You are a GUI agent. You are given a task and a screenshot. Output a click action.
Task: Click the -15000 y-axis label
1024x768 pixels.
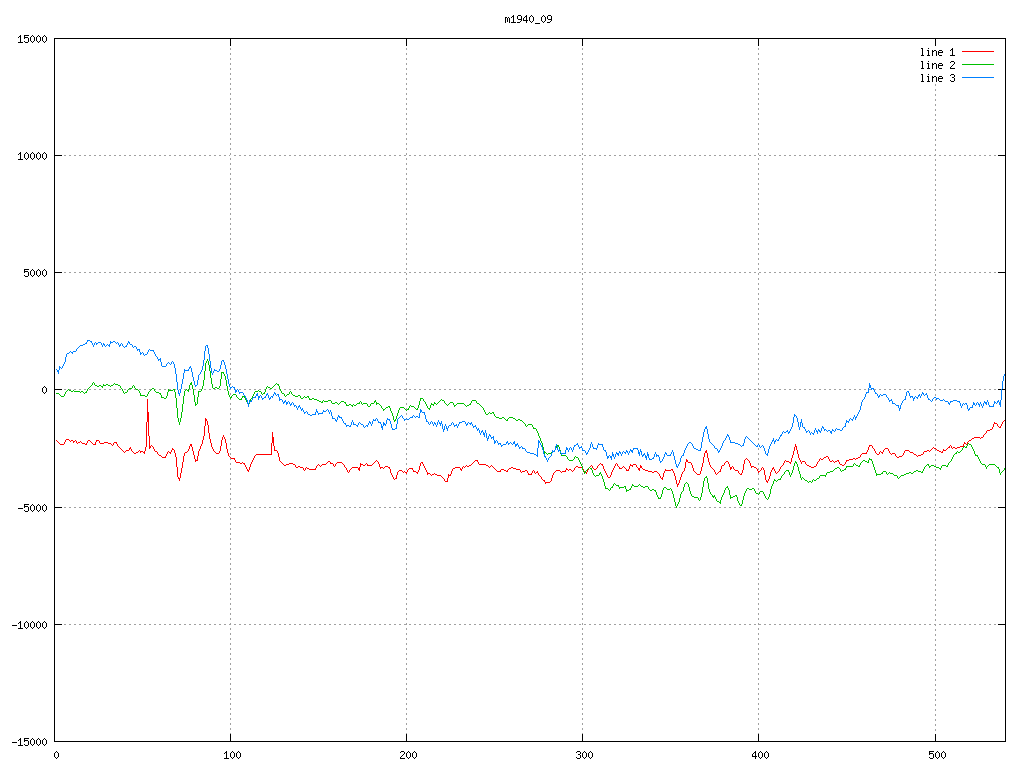(29, 742)
